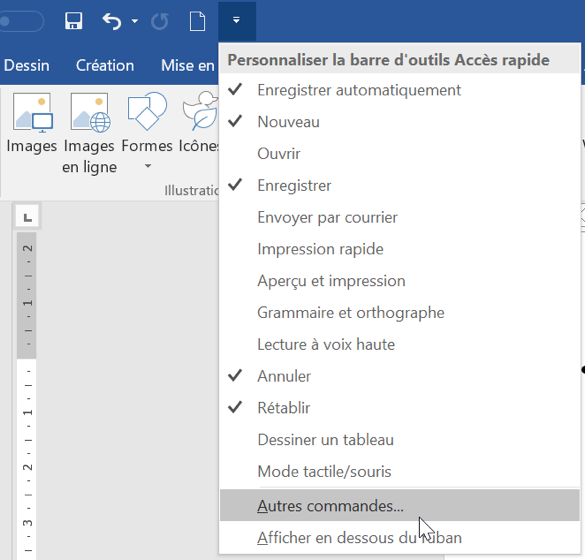Click the Undo arrow icon
This screenshot has width=585, height=560.
pyautogui.click(x=112, y=21)
